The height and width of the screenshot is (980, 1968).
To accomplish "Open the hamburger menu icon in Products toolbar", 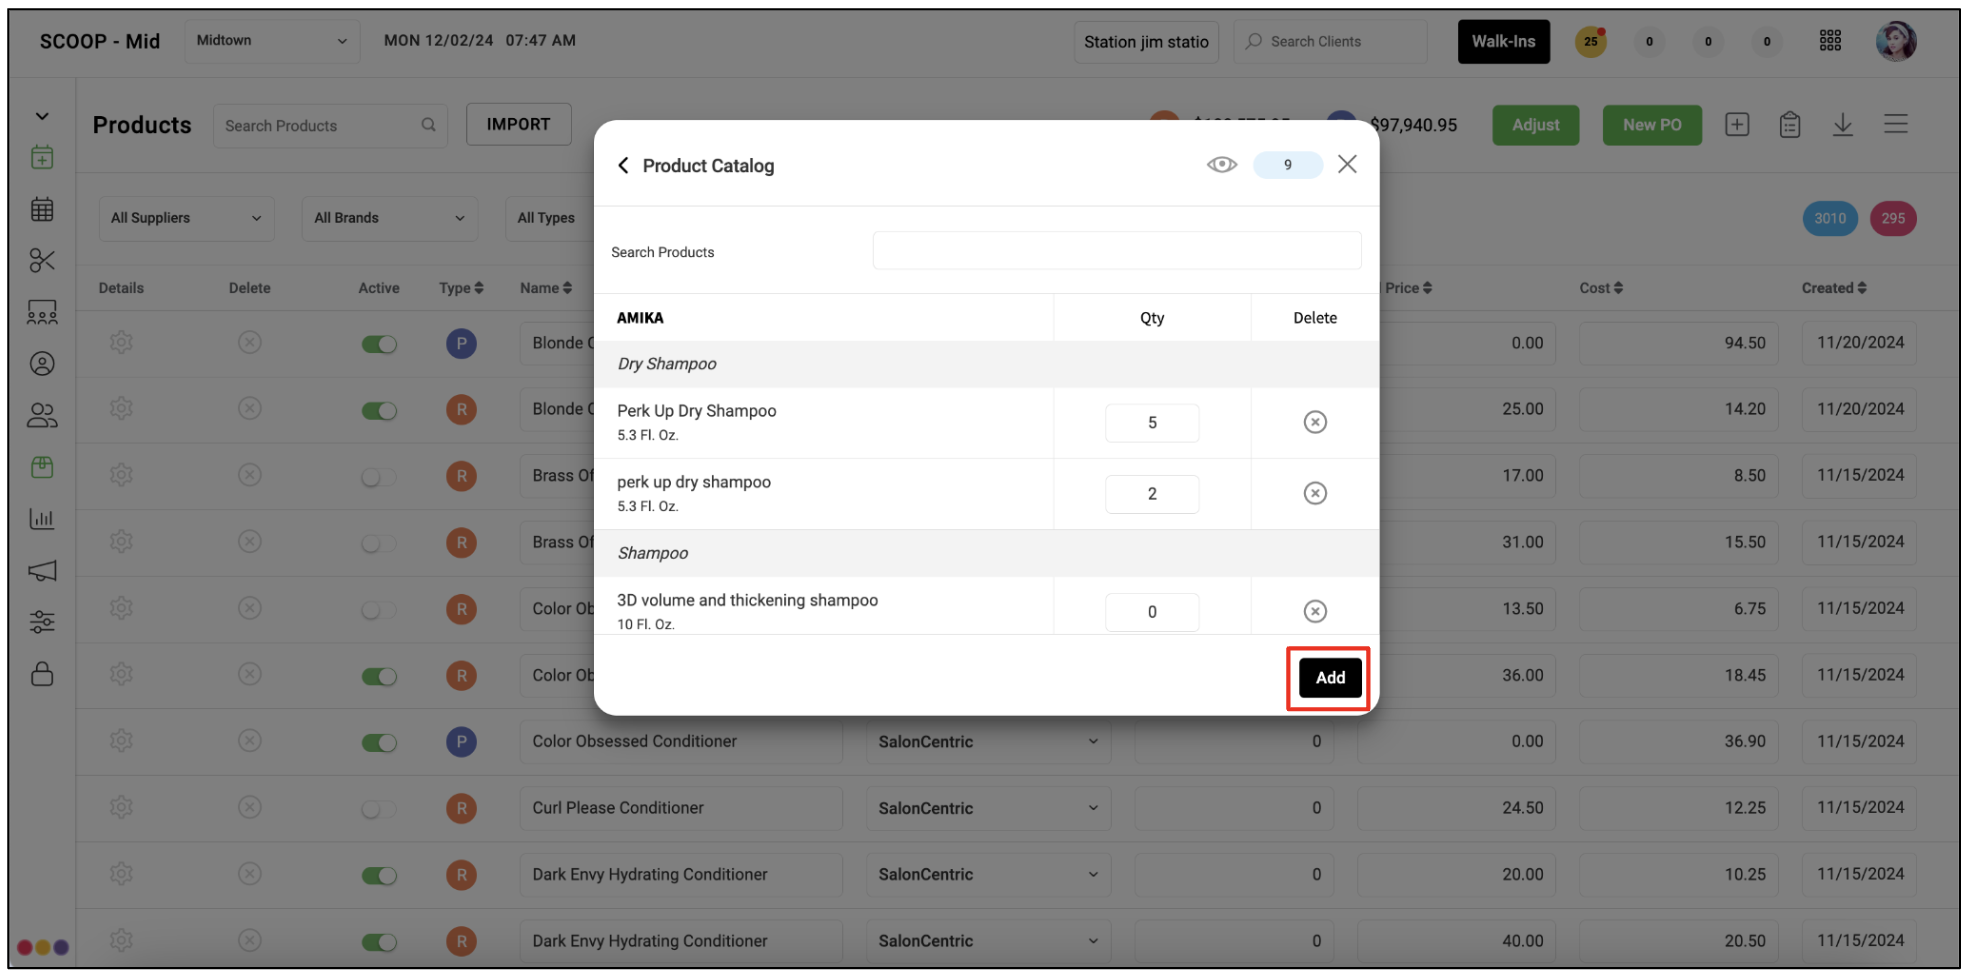I will 1896,124.
